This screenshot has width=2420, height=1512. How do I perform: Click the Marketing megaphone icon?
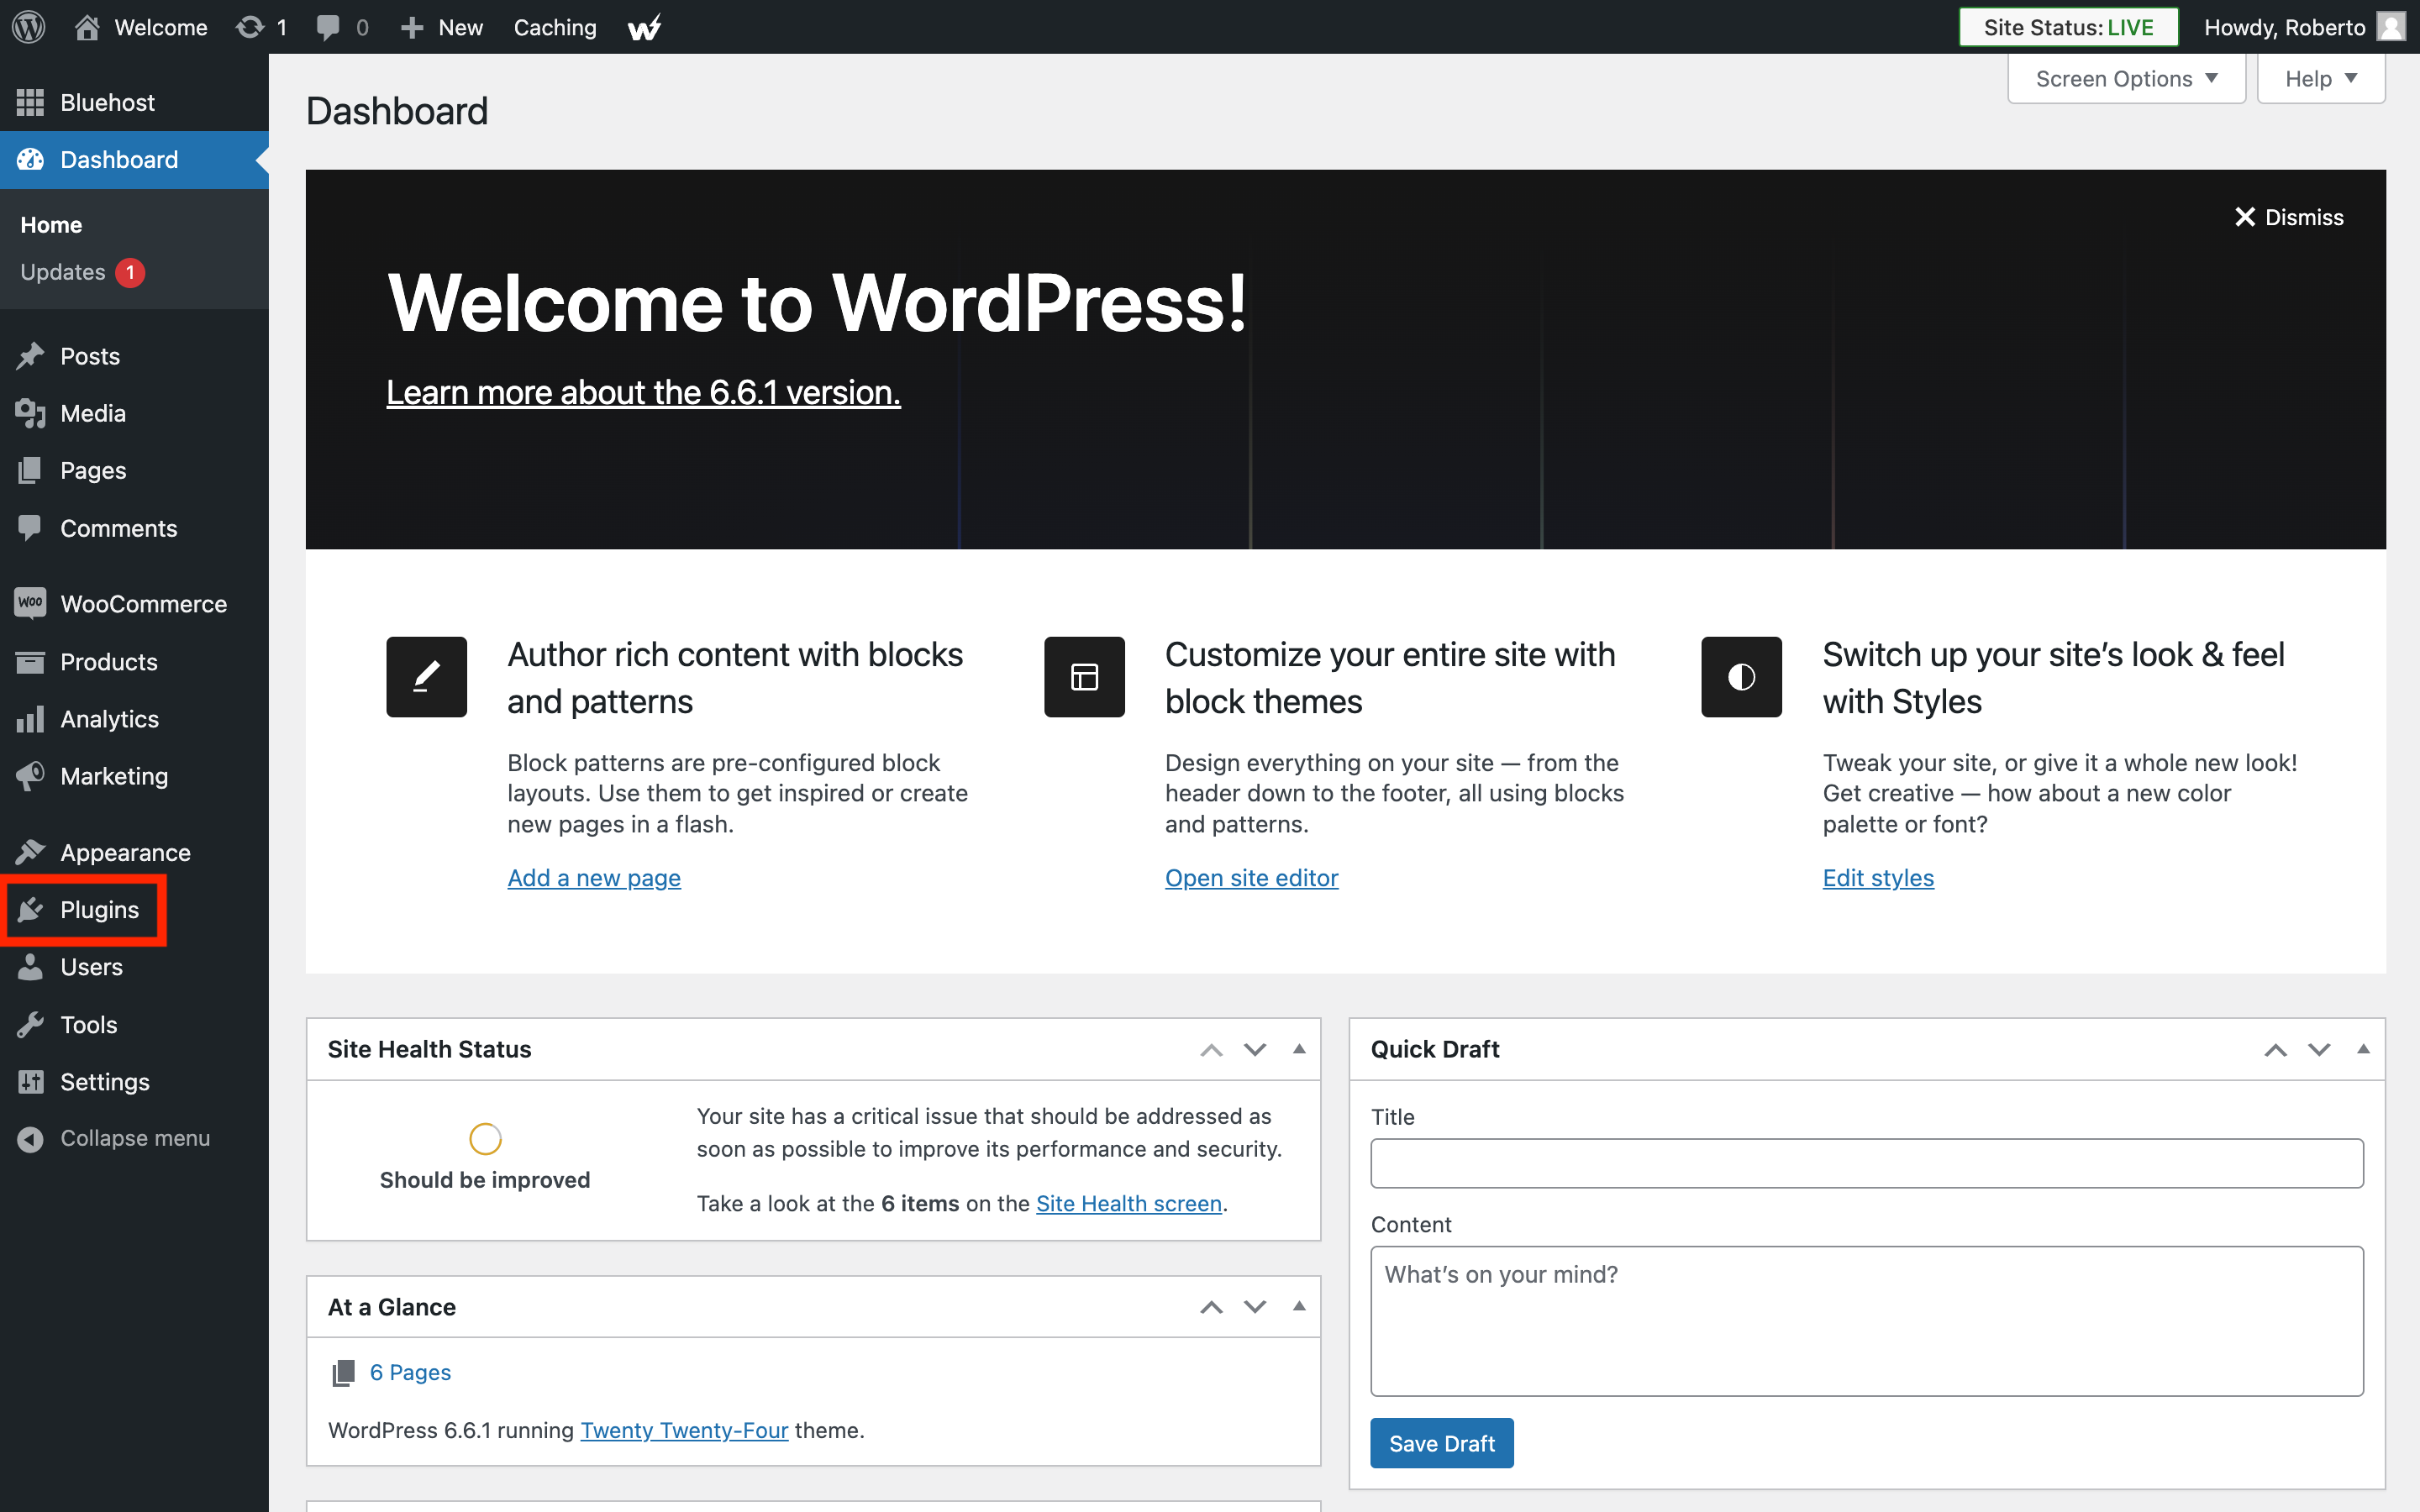(x=30, y=776)
